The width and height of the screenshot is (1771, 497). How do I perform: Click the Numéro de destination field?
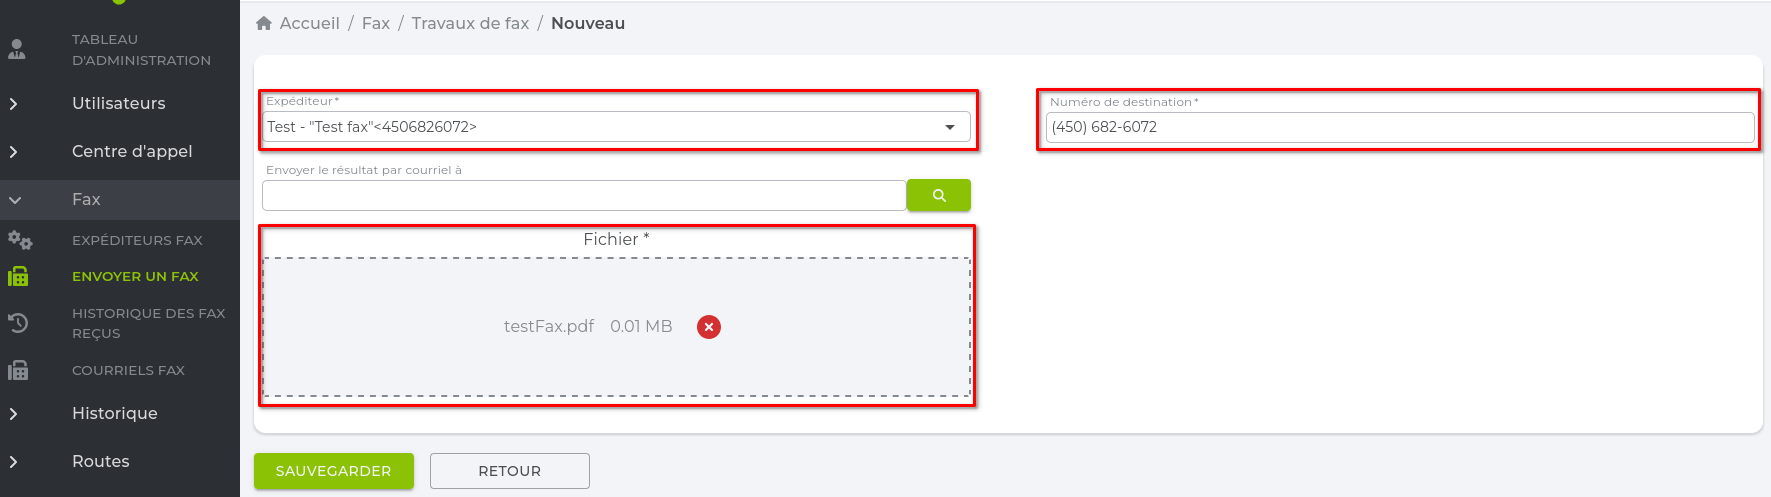tap(1399, 127)
